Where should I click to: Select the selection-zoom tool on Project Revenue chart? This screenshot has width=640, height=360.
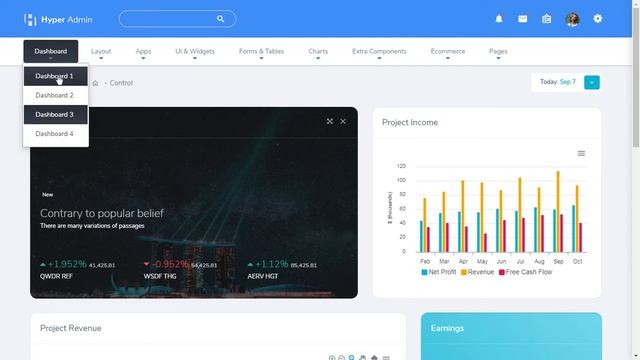click(351, 358)
